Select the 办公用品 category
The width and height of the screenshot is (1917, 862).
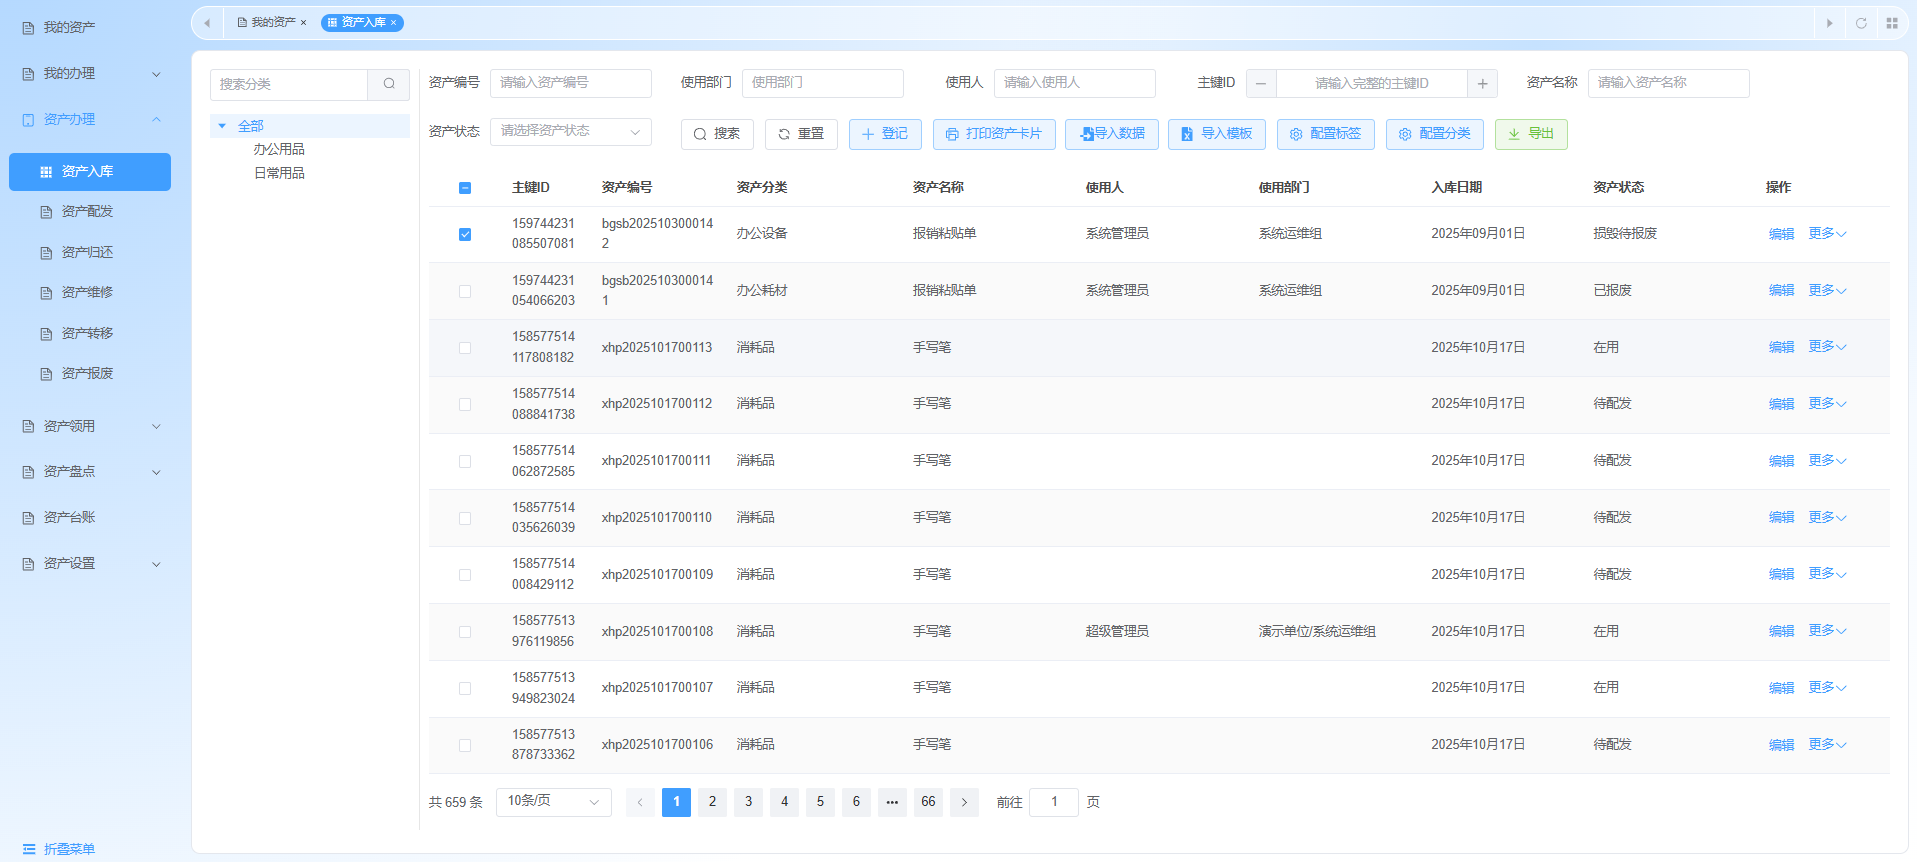coord(279,150)
